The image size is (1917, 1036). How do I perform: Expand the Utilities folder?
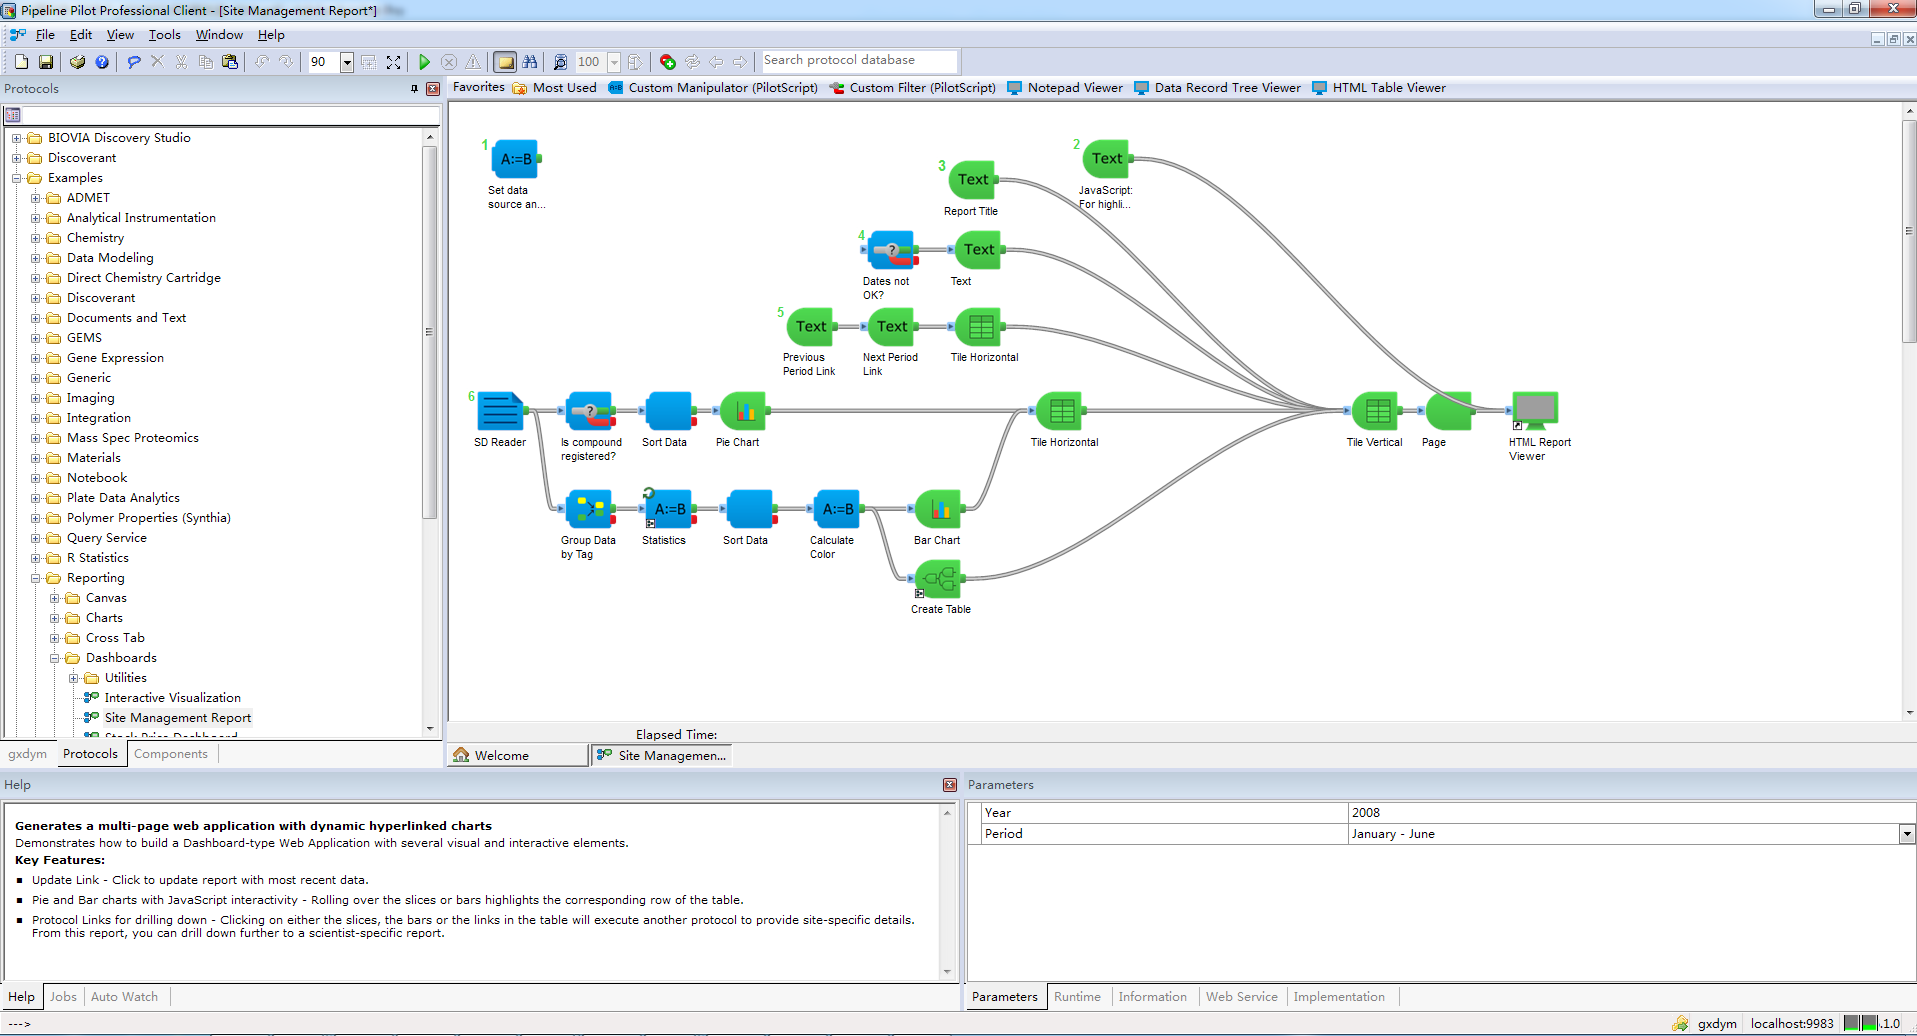click(x=73, y=678)
